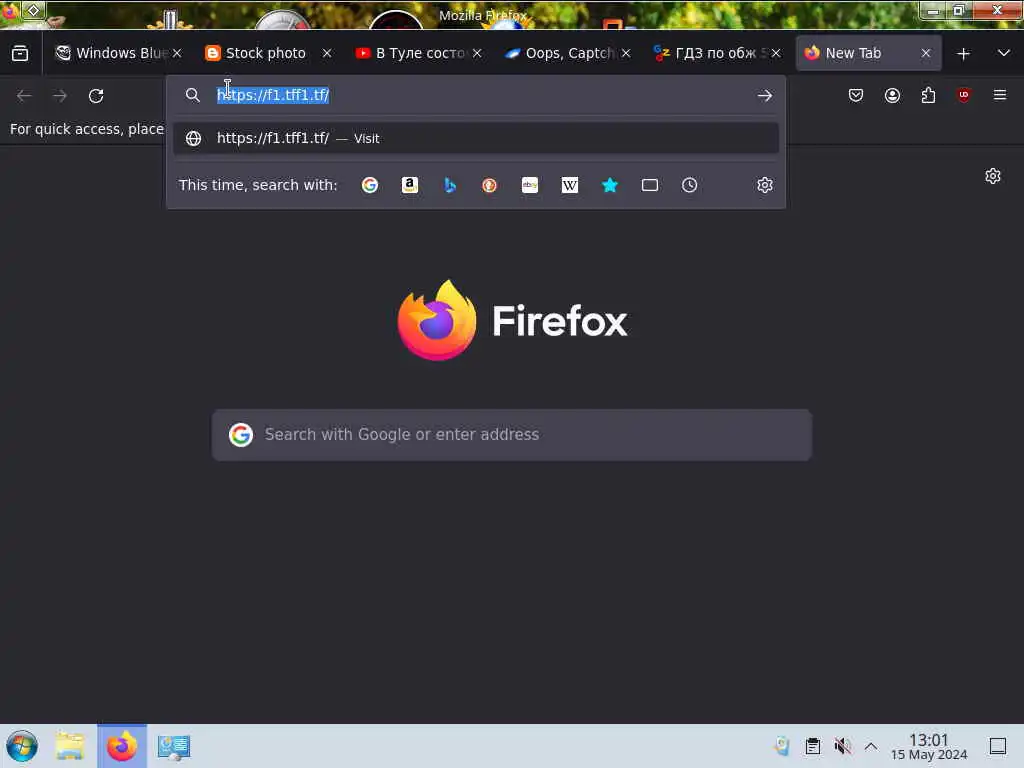Search this time with Wikipedia

pyautogui.click(x=569, y=185)
